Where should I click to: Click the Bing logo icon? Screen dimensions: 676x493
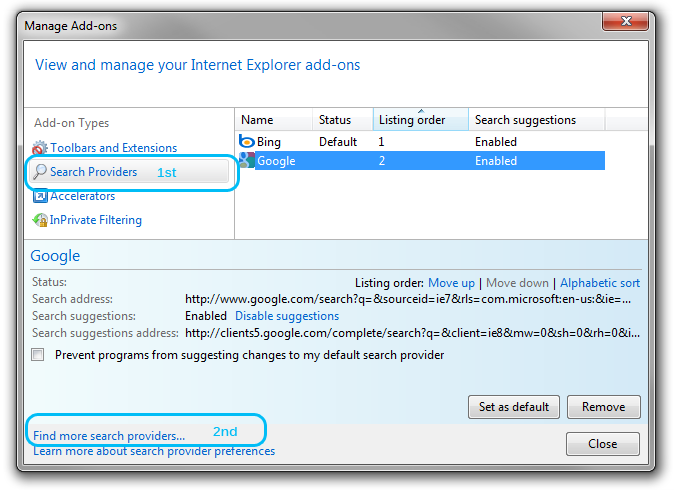(247, 141)
